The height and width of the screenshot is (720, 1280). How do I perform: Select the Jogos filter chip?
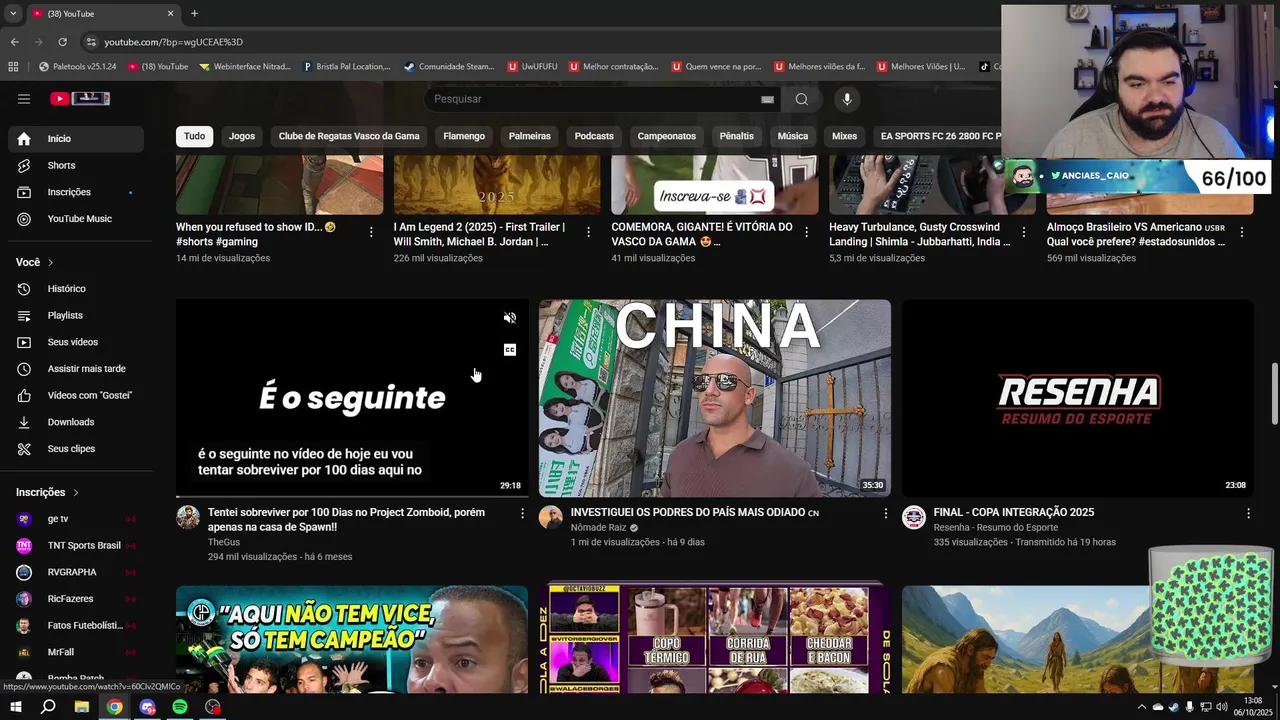click(242, 136)
